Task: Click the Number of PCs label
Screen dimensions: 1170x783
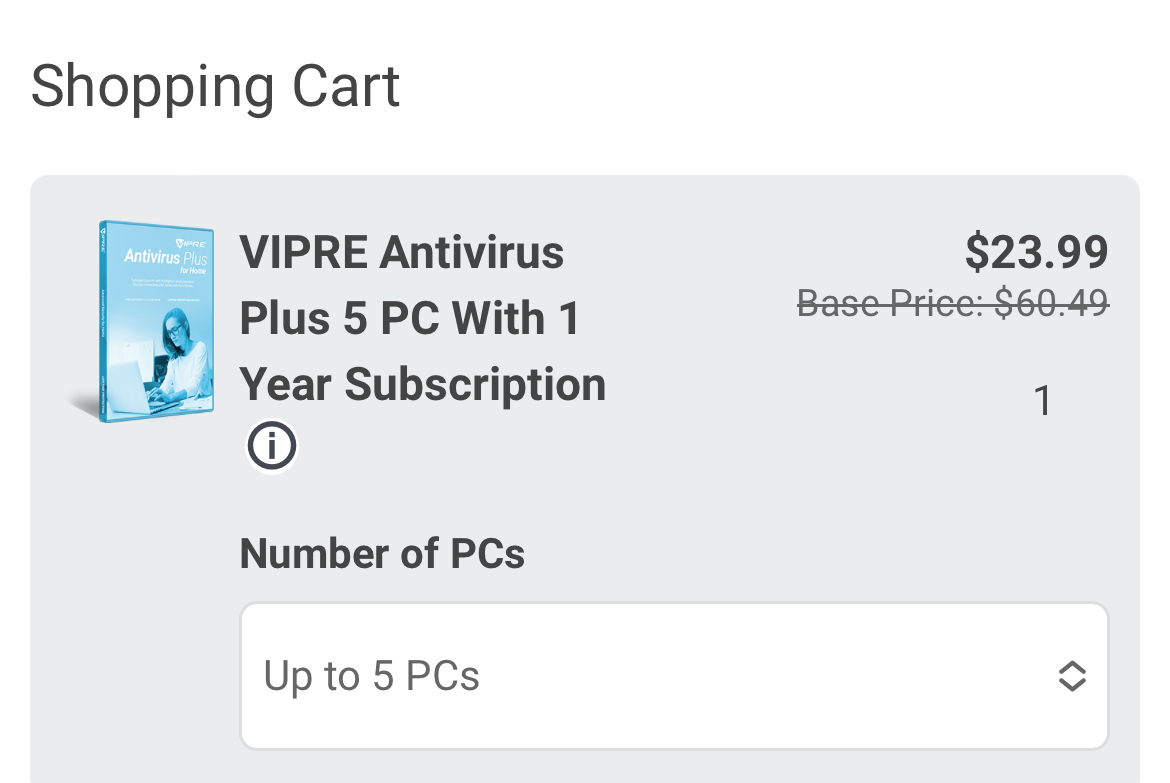Action: 382,553
